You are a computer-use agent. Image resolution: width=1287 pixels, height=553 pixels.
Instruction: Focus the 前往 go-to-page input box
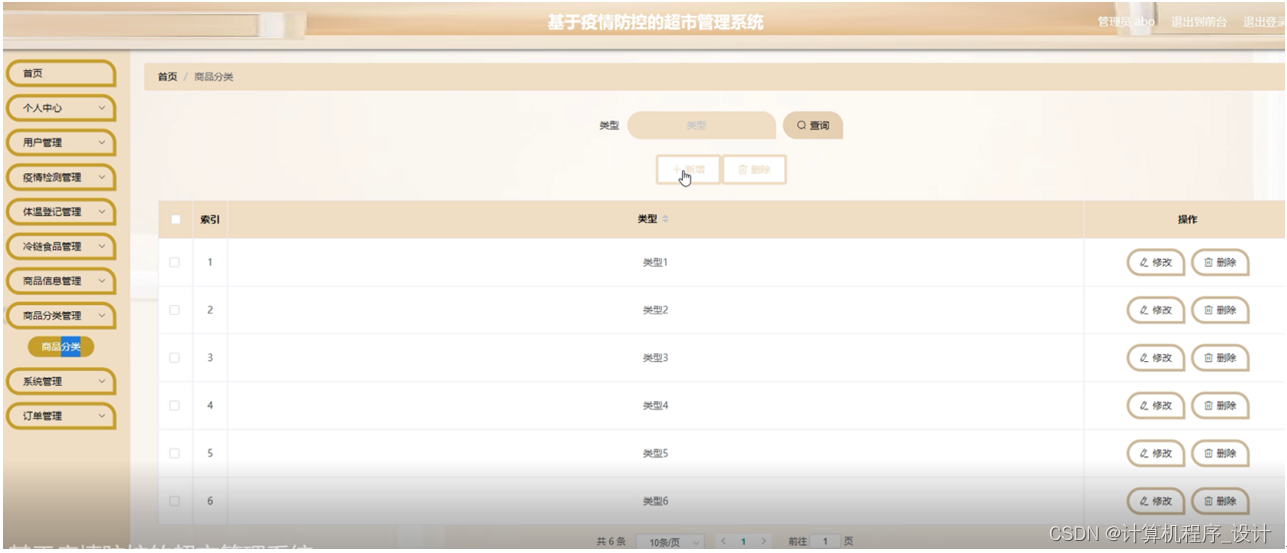(825, 542)
